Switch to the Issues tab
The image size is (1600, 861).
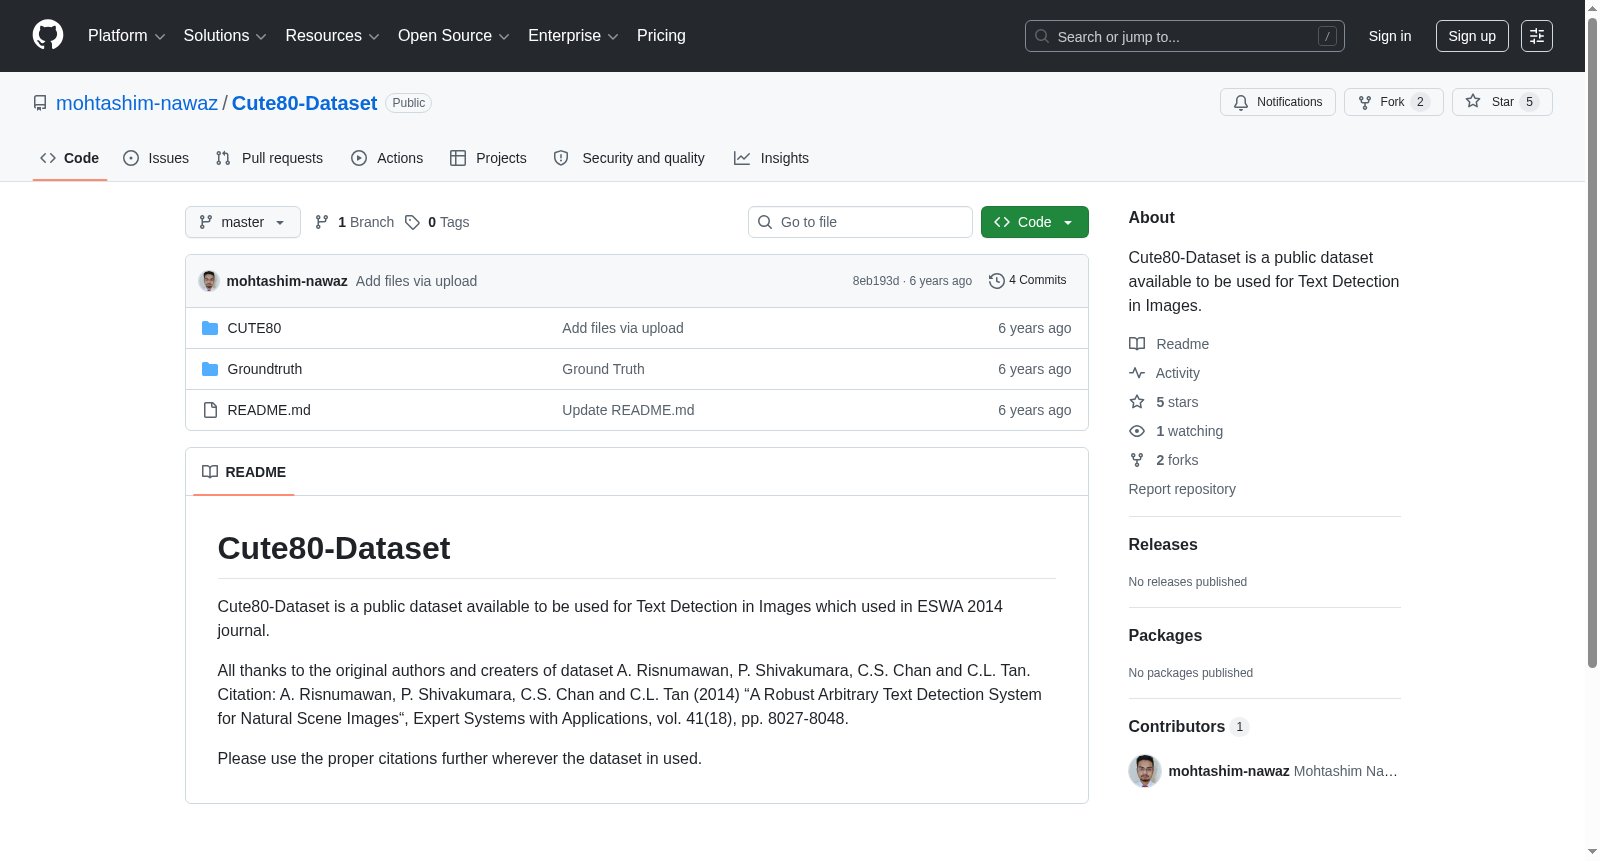156,158
